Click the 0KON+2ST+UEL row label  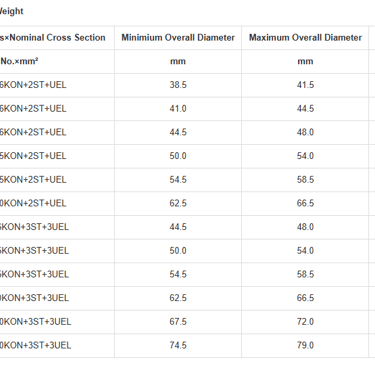click(x=33, y=203)
